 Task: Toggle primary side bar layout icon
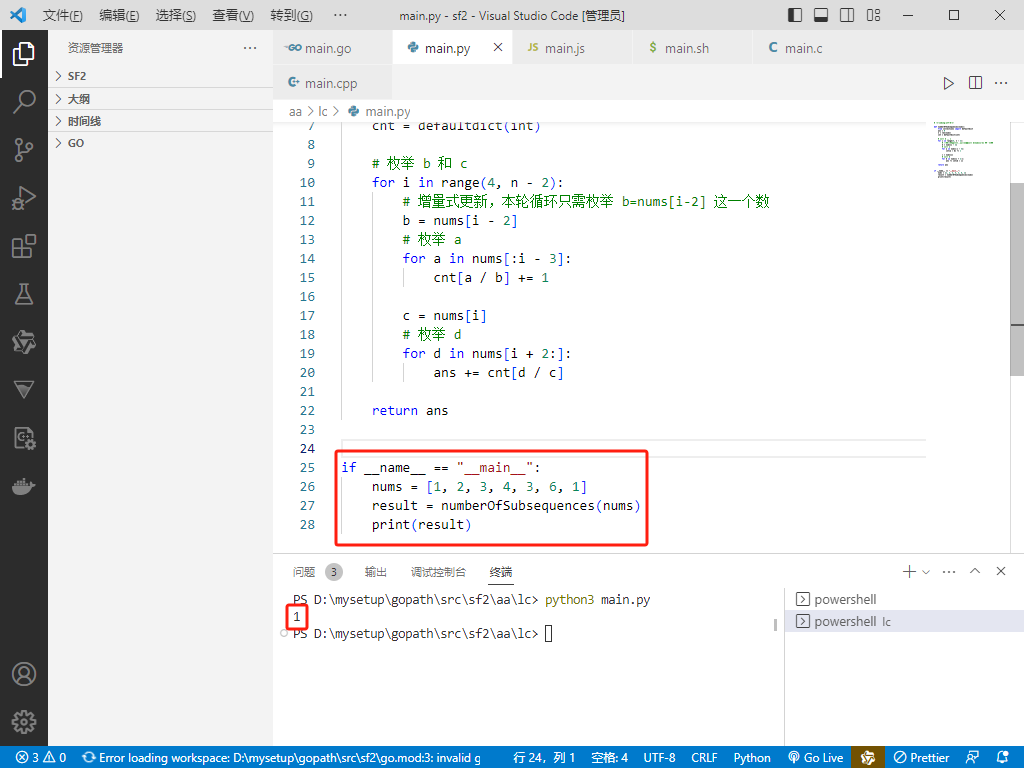click(795, 15)
